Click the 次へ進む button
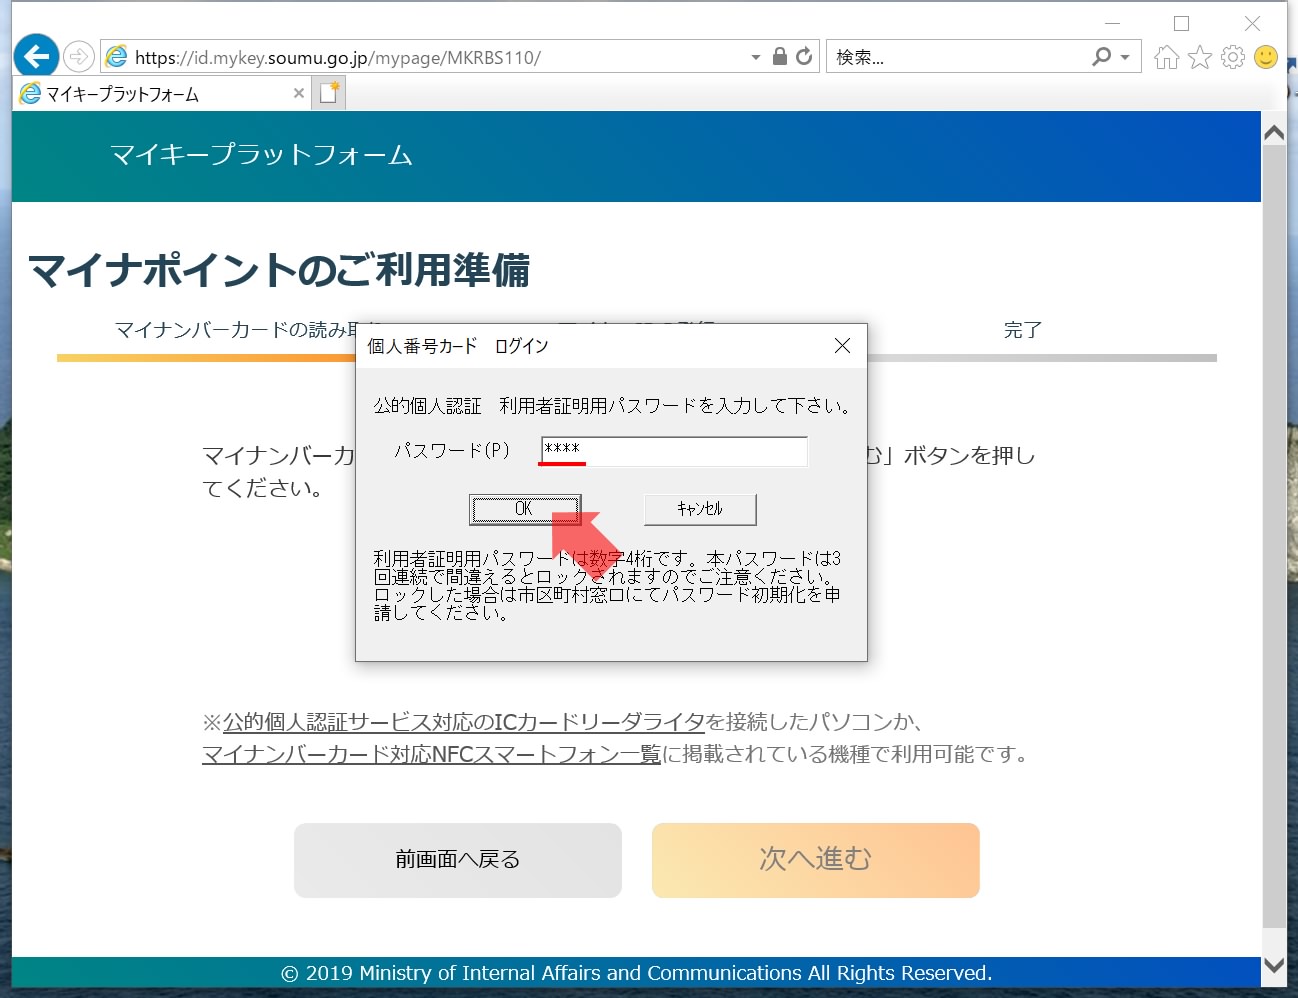 (x=816, y=860)
